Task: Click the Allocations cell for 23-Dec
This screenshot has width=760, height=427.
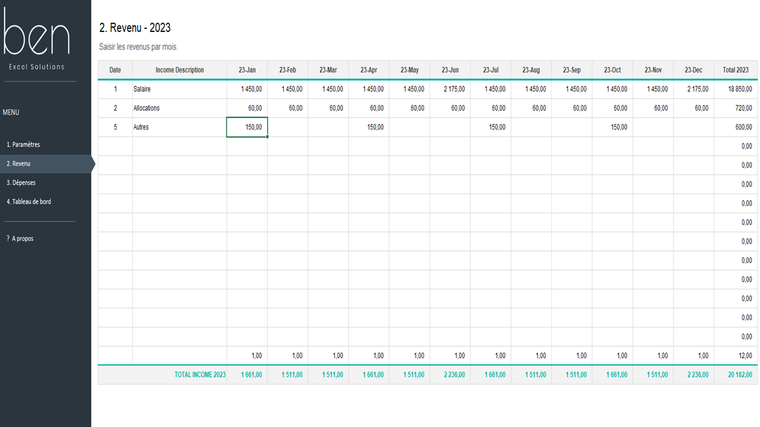Action: click(x=693, y=108)
